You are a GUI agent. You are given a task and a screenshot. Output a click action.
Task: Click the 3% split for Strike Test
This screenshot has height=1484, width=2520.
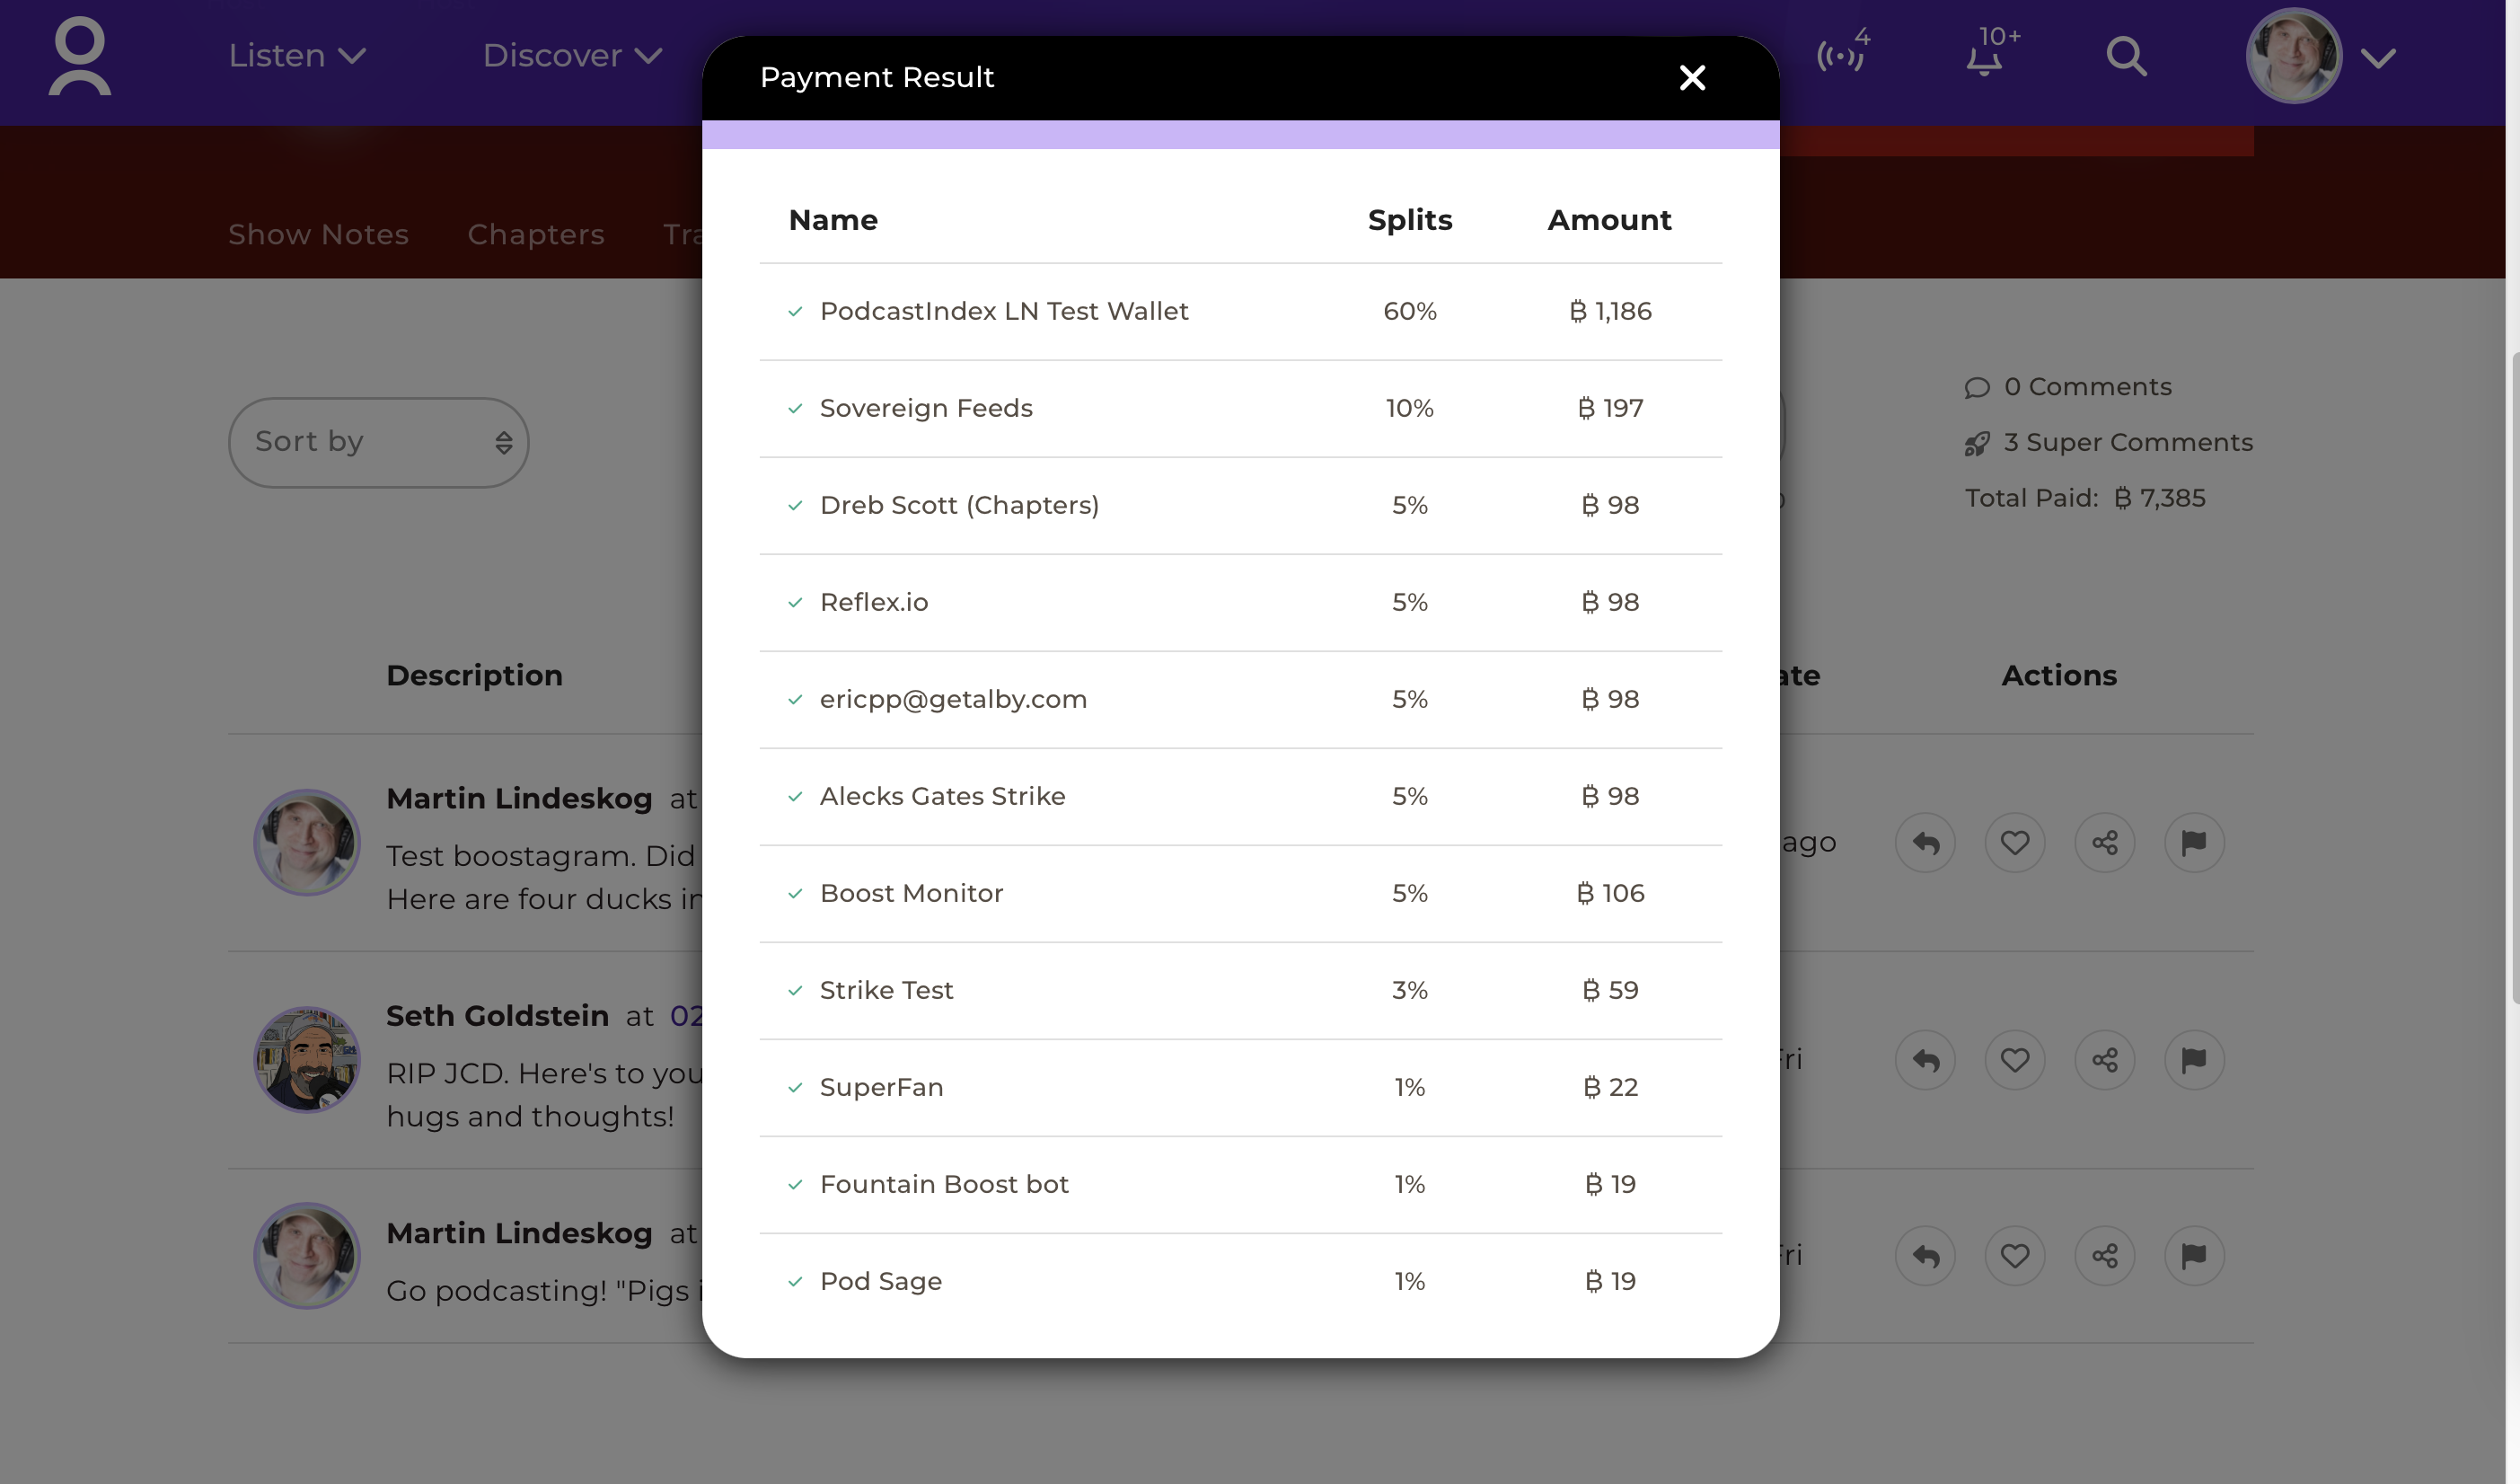[x=1410, y=991]
